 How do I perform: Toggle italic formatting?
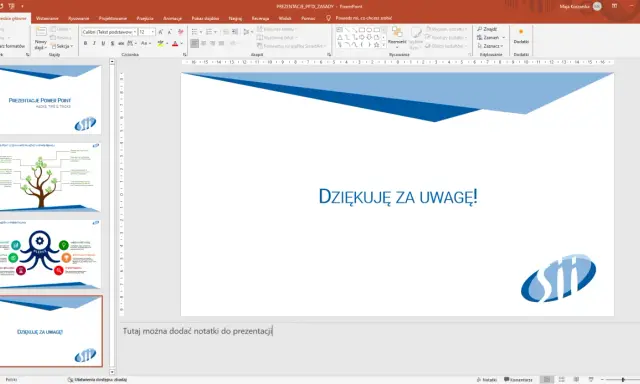click(x=94, y=43)
